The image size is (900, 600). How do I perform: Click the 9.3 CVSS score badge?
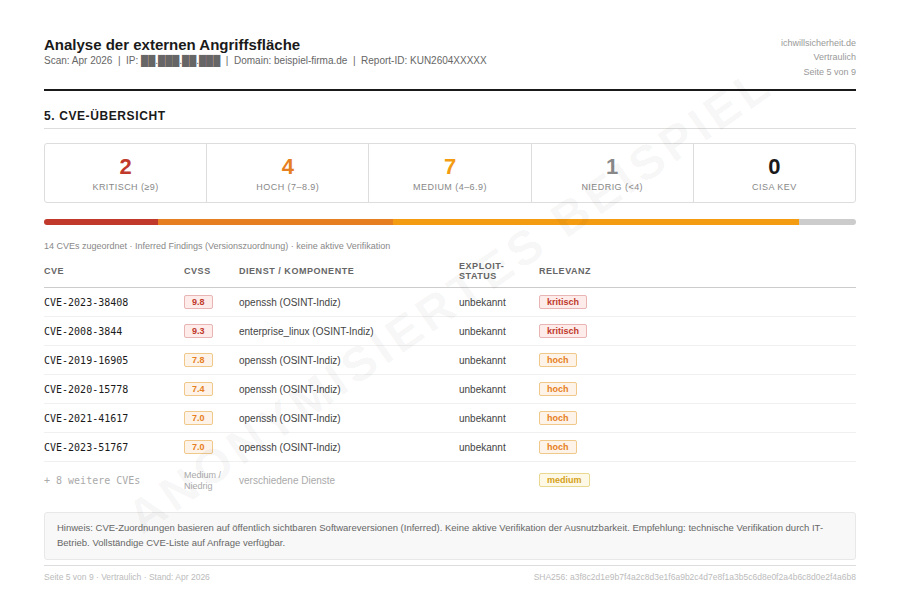pyautogui.click(x=198, y=331)
